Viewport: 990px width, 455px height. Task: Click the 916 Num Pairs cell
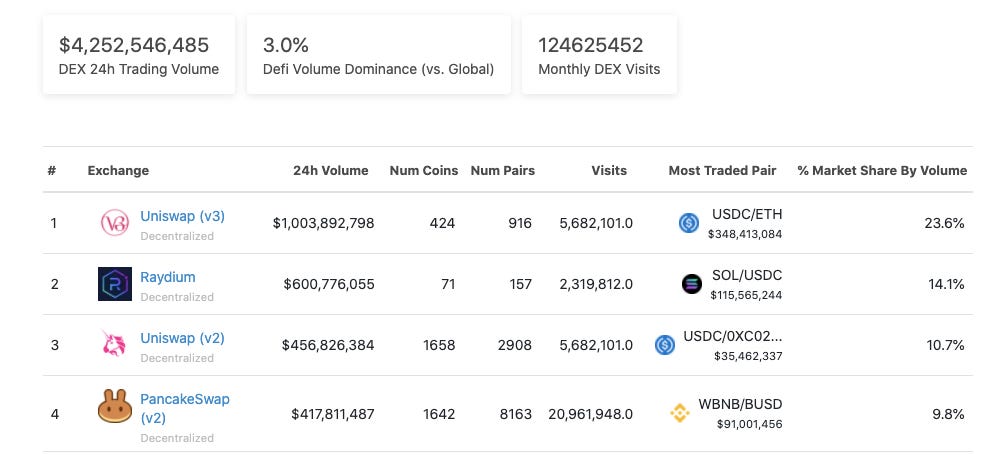[x=520, y=223]
